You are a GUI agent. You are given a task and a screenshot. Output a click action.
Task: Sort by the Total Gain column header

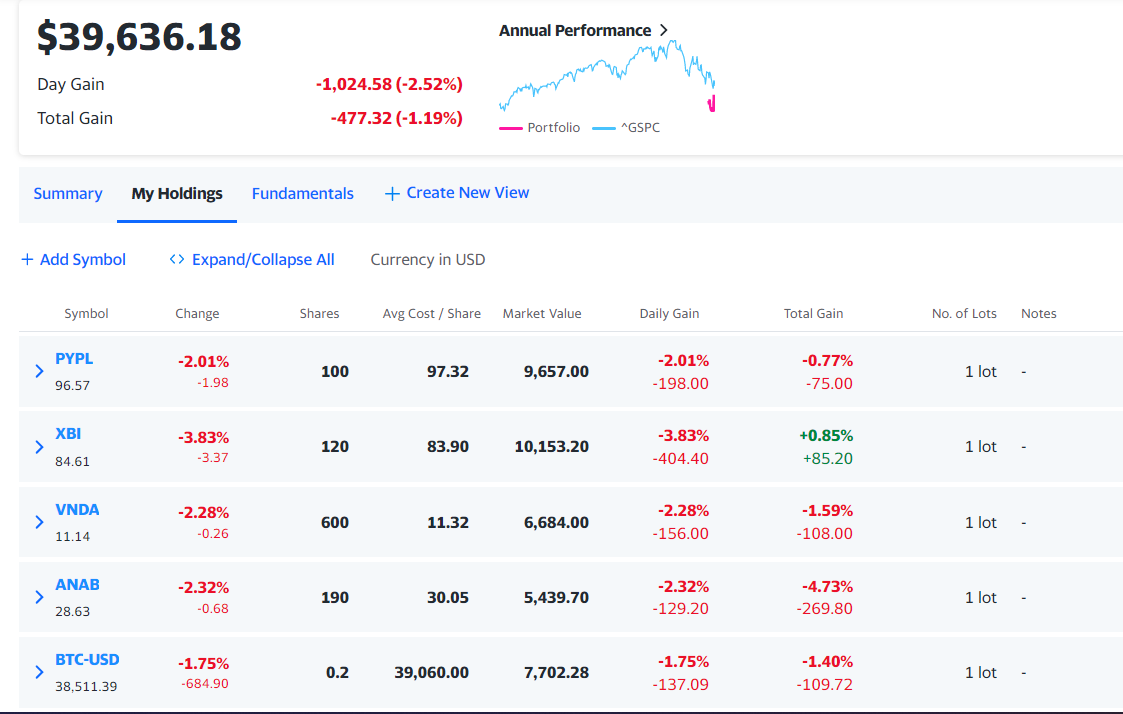[x=814, y=314]
